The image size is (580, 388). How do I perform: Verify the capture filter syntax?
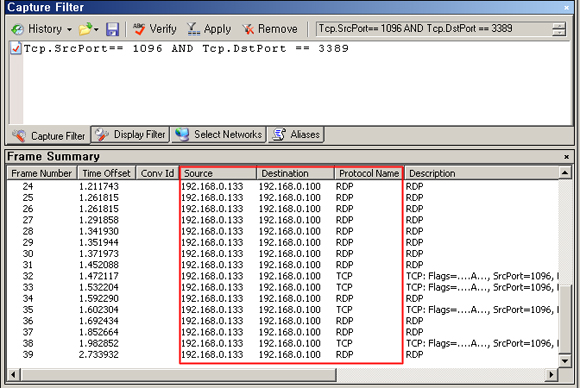pos(155,29)
